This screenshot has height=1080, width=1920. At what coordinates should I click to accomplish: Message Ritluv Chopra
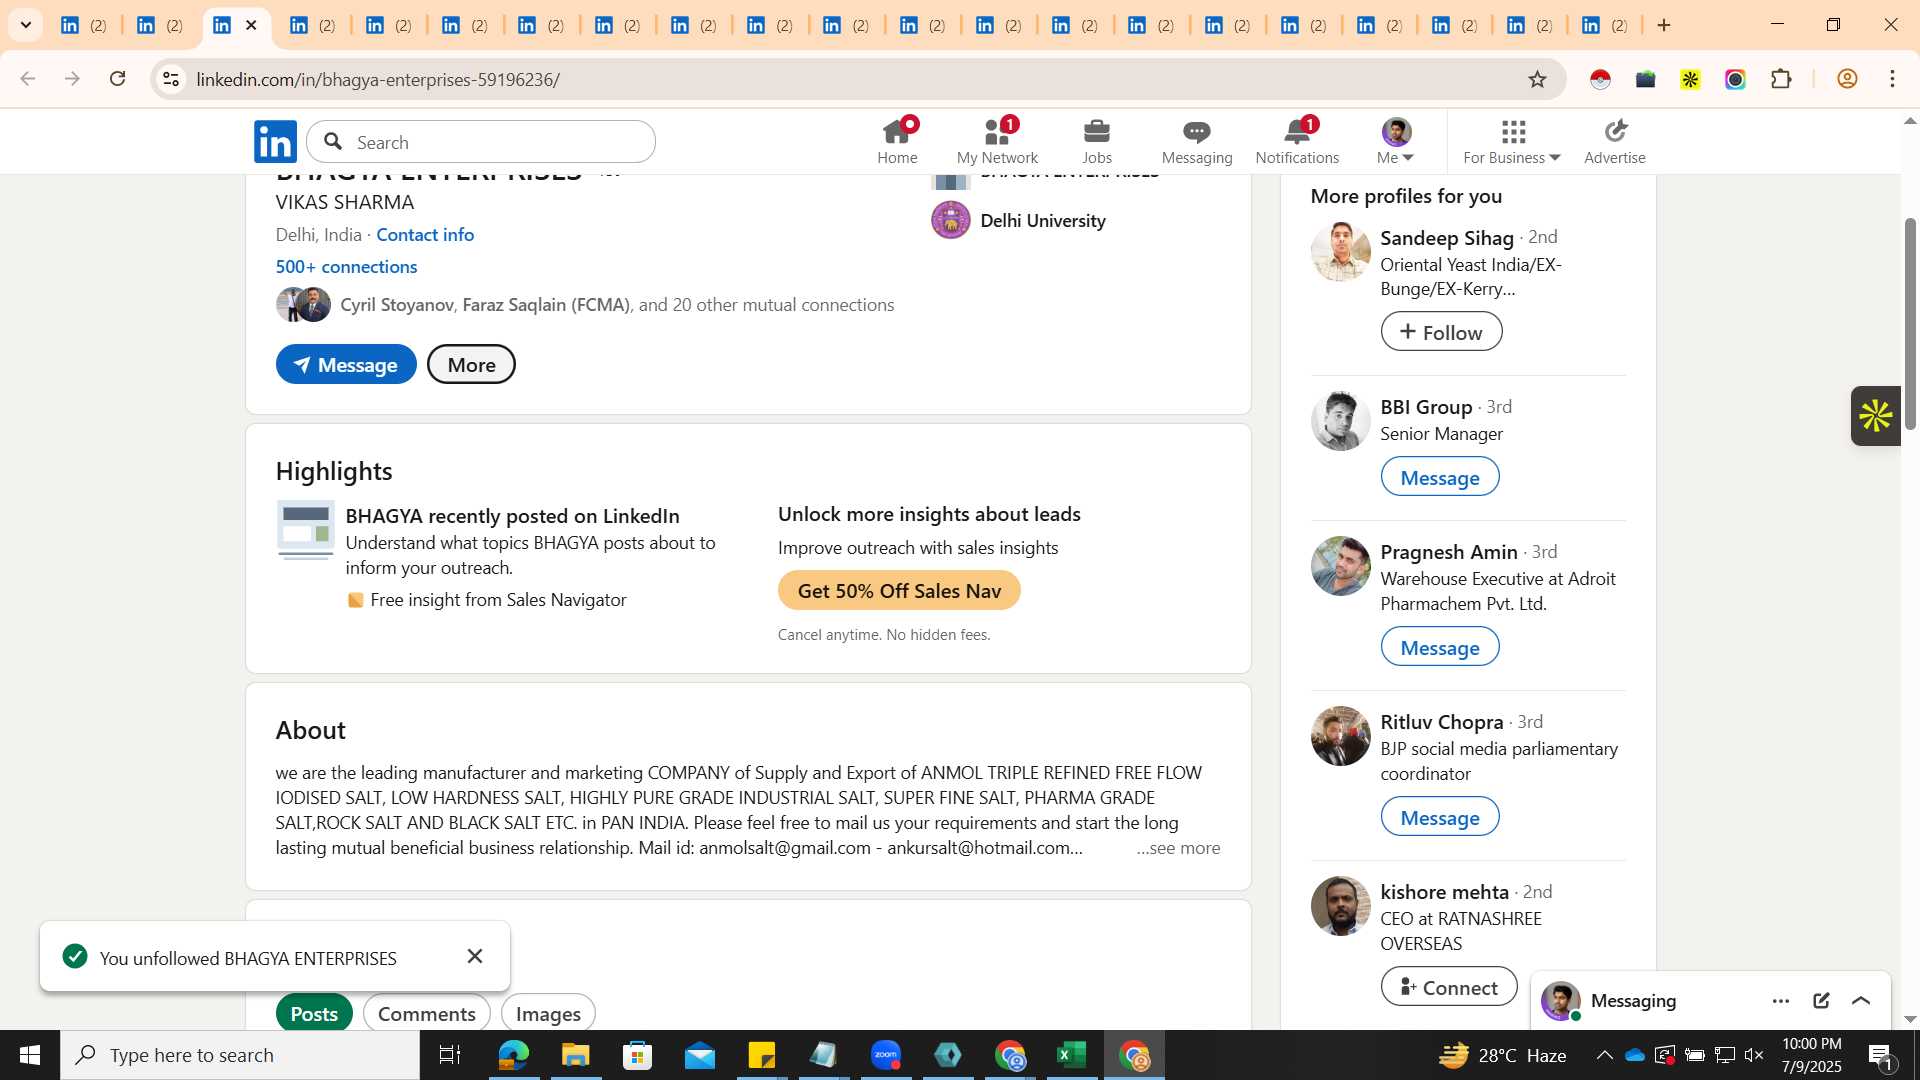[x=1439, y=817]
